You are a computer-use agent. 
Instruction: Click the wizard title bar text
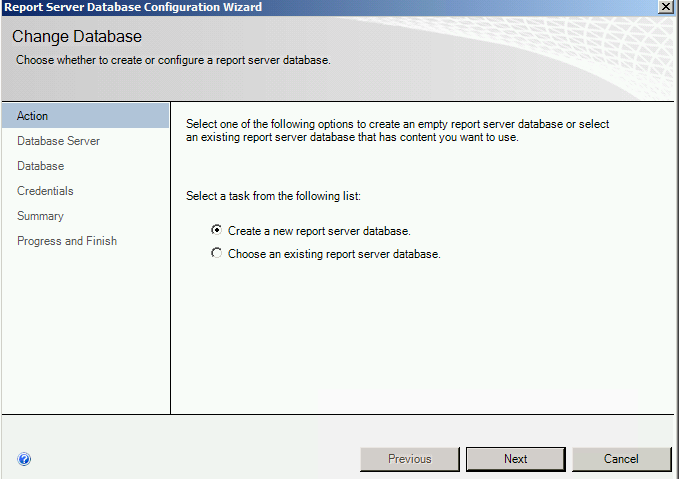pos(133,7)
